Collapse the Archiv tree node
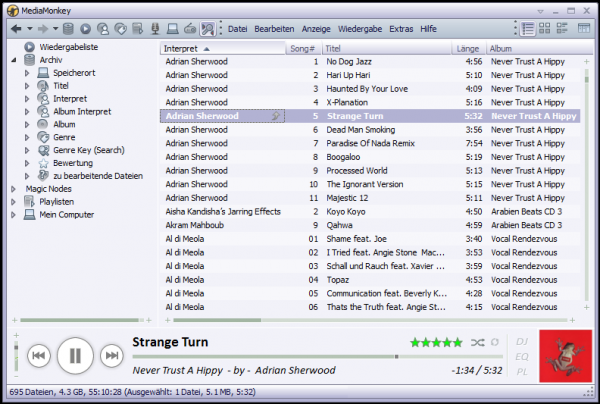 click(x=14, y=60)
